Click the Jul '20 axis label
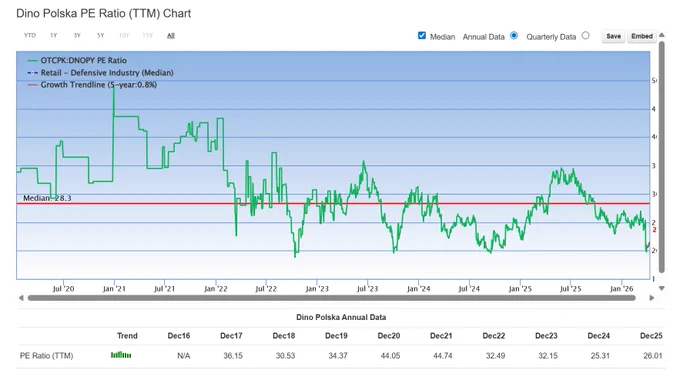 (x=63, y=288)
